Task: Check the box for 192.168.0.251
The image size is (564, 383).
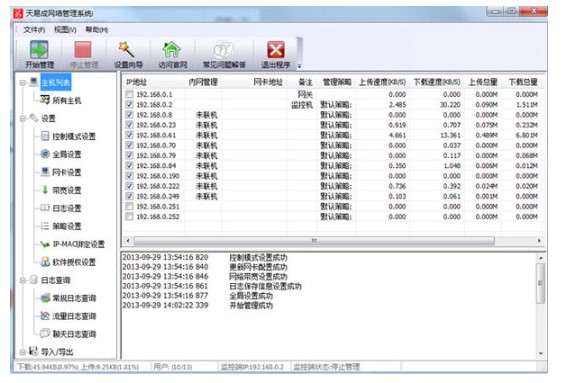Action: [x=129, y=206]
